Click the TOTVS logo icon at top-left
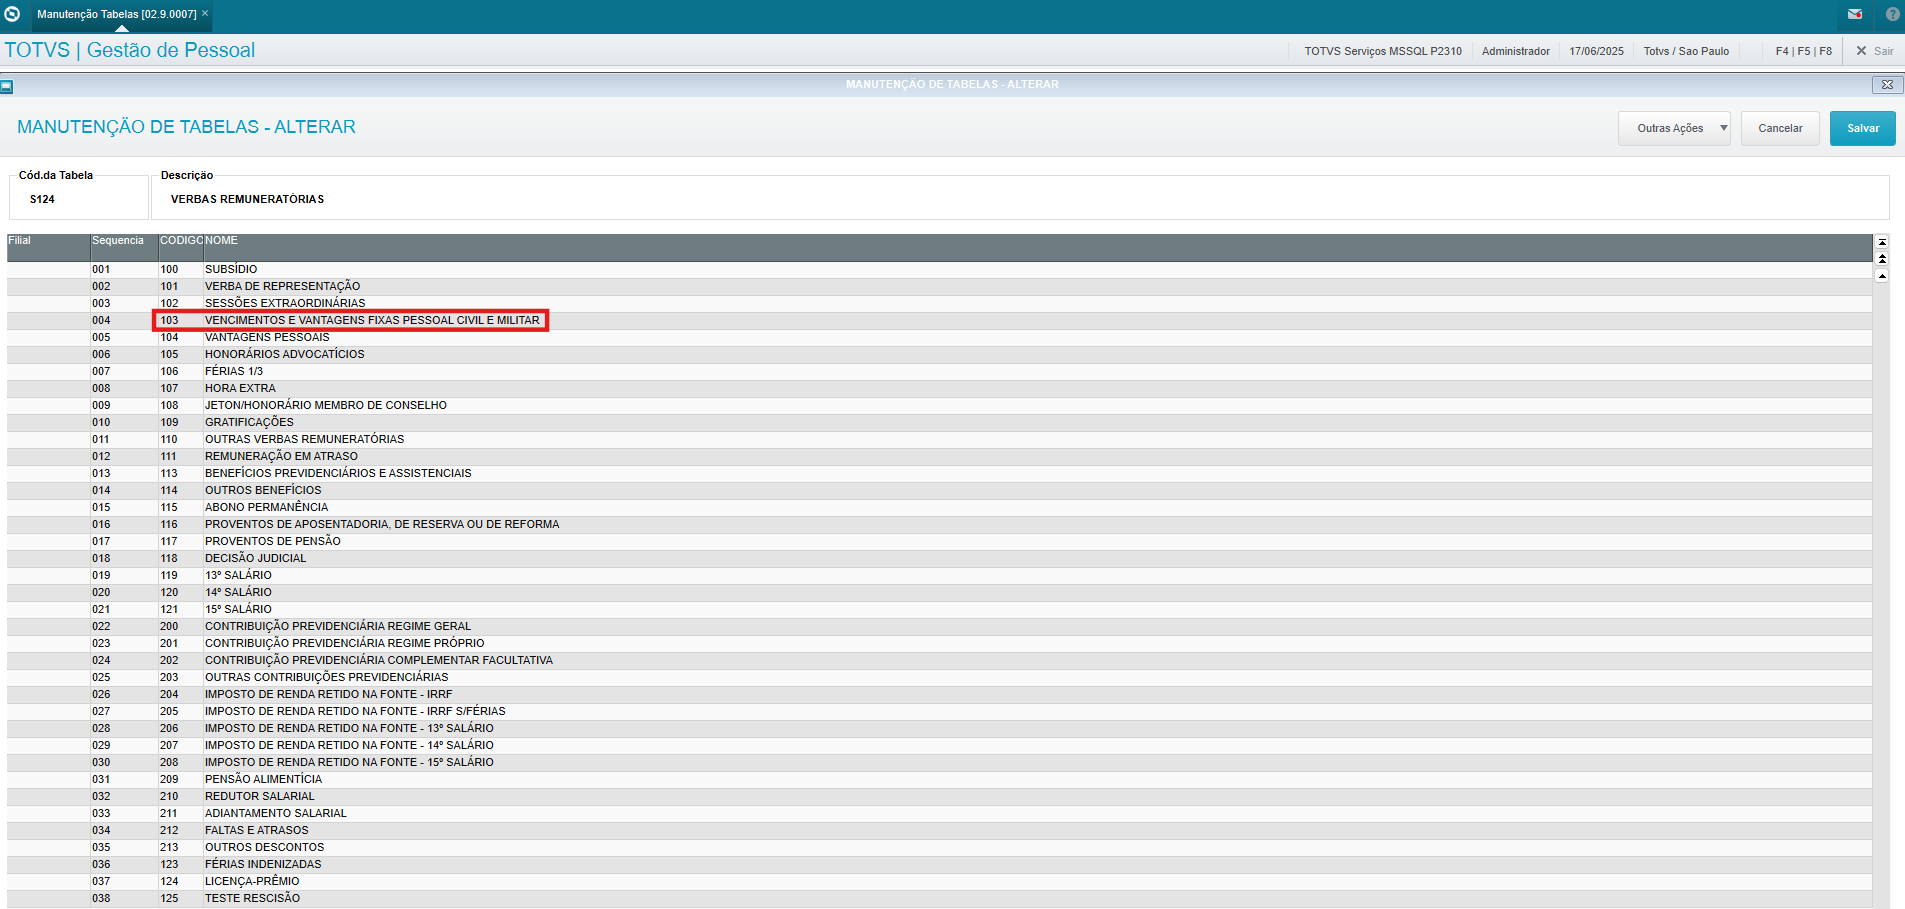1905x909 pixels. point(12,14)
